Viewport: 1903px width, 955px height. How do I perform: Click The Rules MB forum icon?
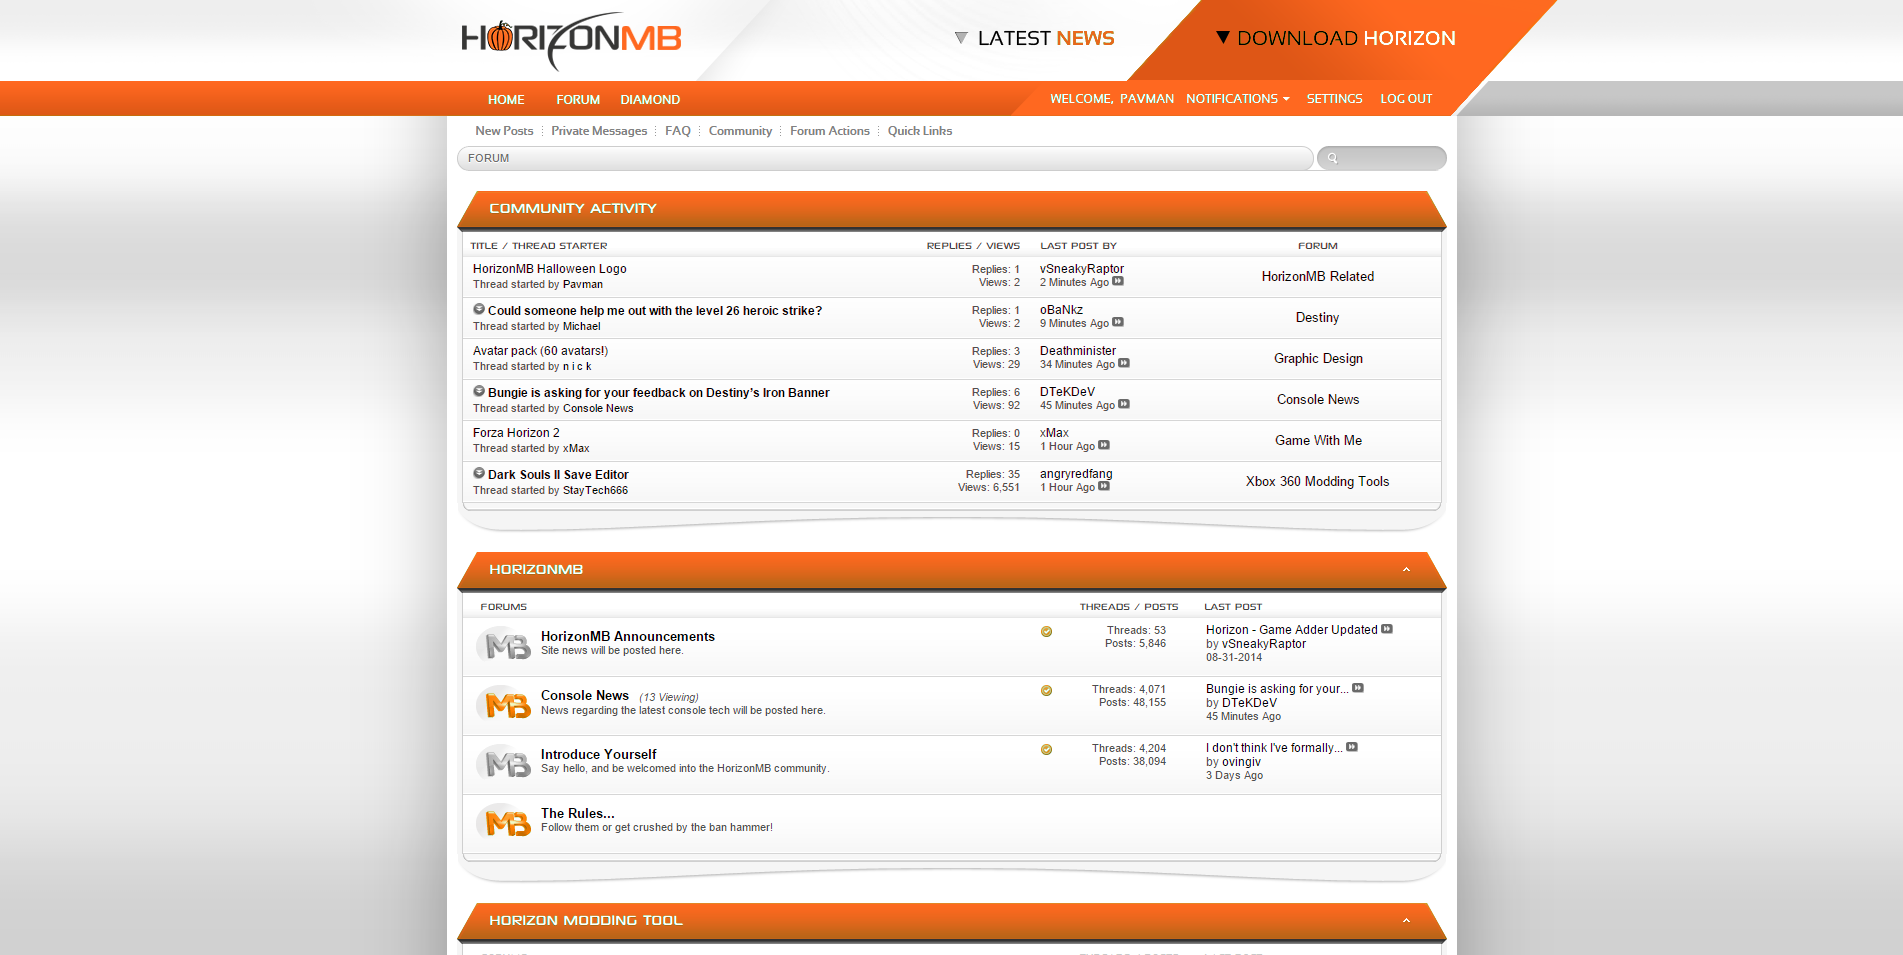[504, 823]
